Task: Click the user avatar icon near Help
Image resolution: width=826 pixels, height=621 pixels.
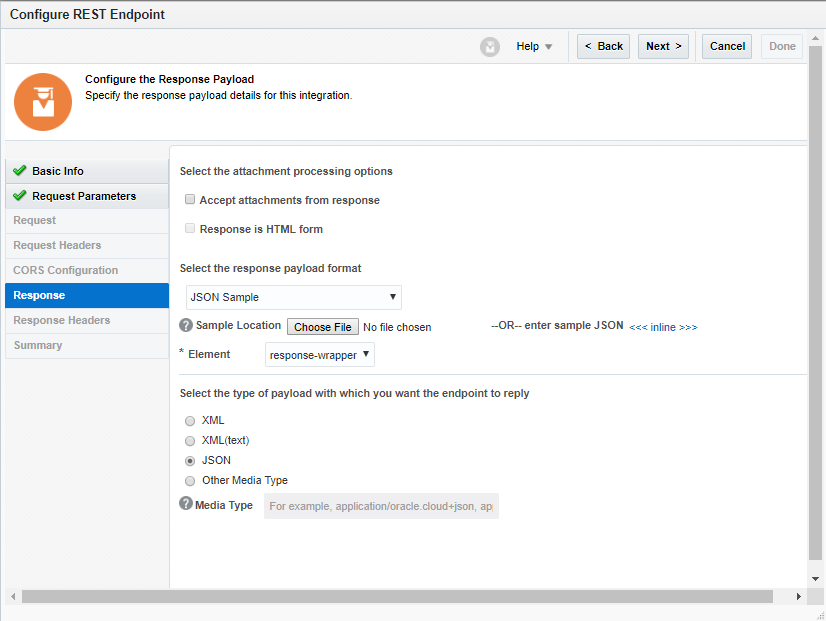Action: [x=489, y=46]
